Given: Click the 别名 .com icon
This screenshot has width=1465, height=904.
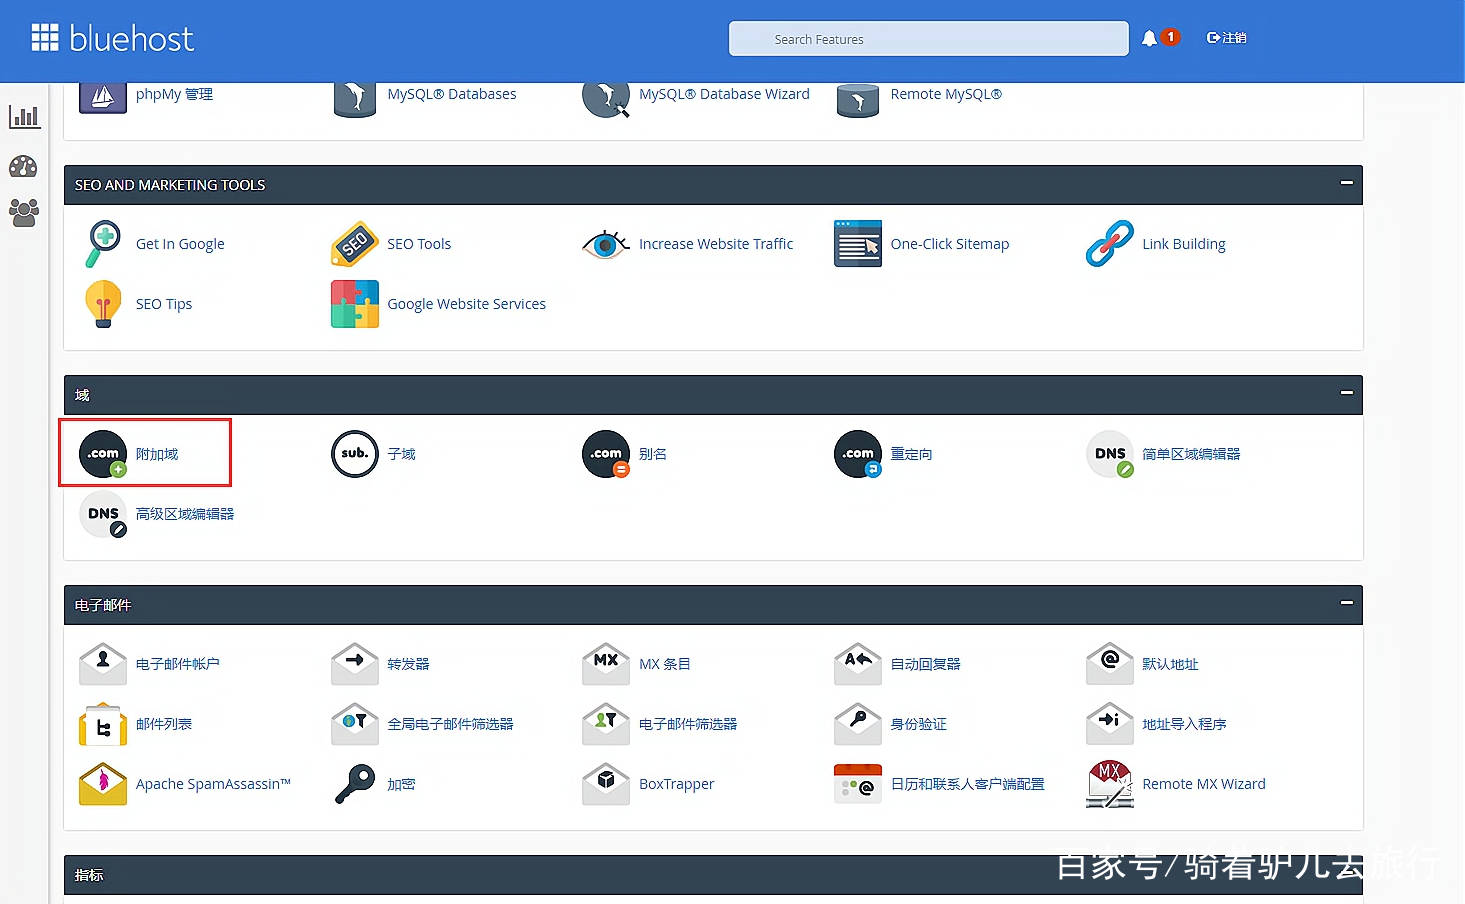Looking at the screenshot, I should tap(606, 454).
